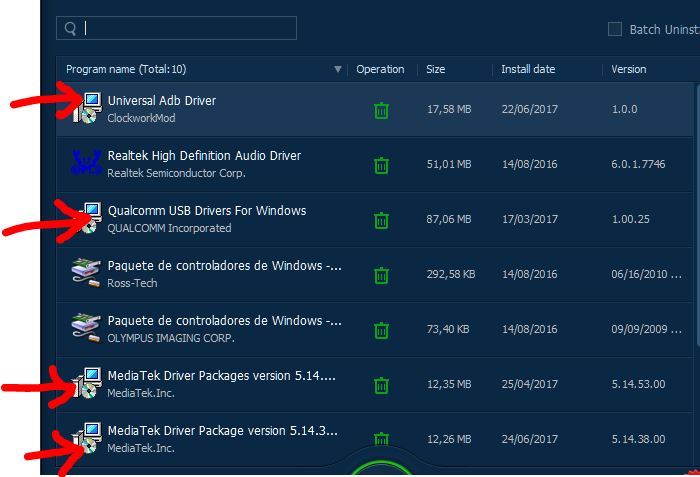Select the Realtek High Definition Audio Driver row
This screenshot has height=477, width=700.
pyautogui.click(x=375, y=164)
